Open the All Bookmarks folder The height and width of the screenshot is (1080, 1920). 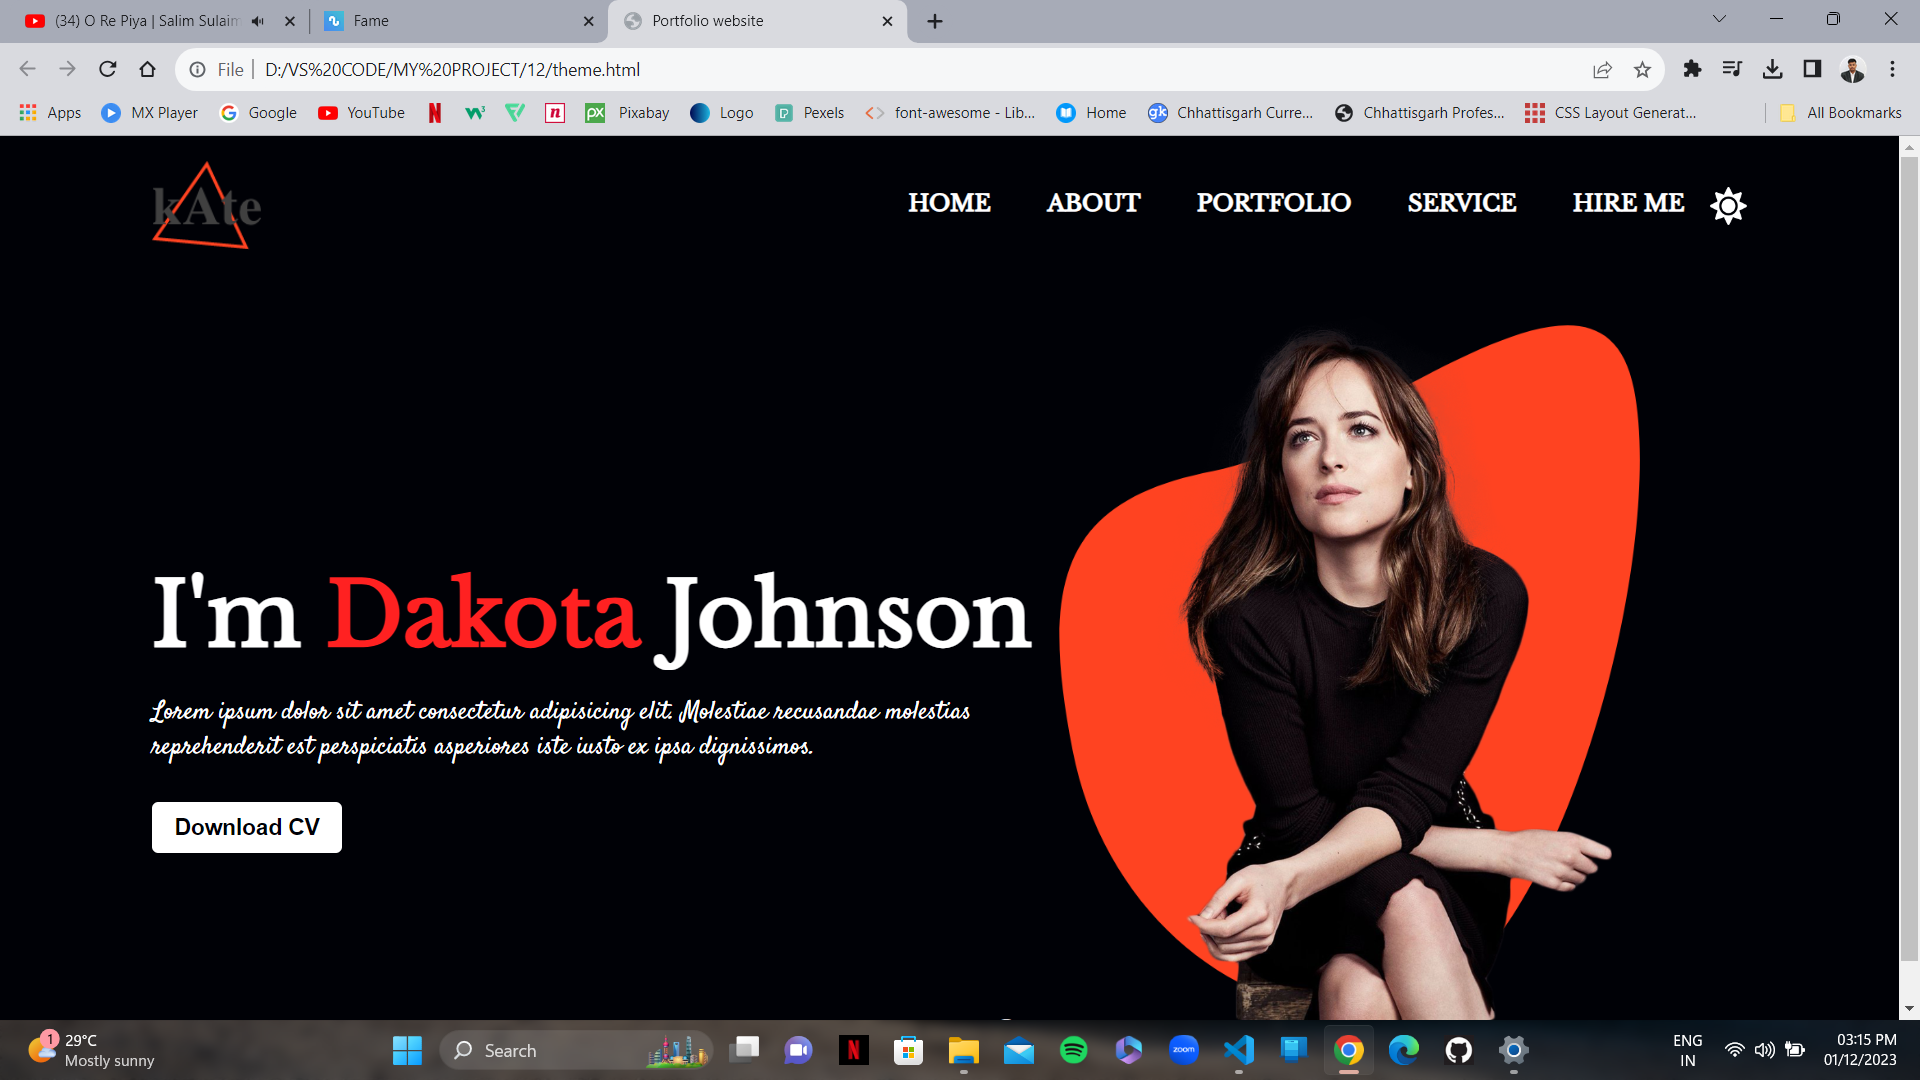1841,113
